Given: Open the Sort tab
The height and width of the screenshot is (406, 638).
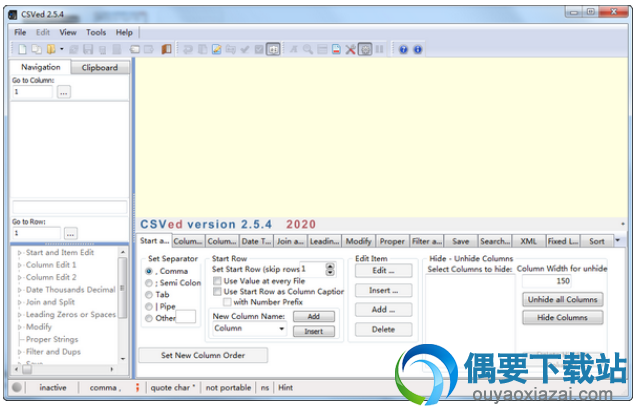Looking at the screenshot, I should coord(596,241).
